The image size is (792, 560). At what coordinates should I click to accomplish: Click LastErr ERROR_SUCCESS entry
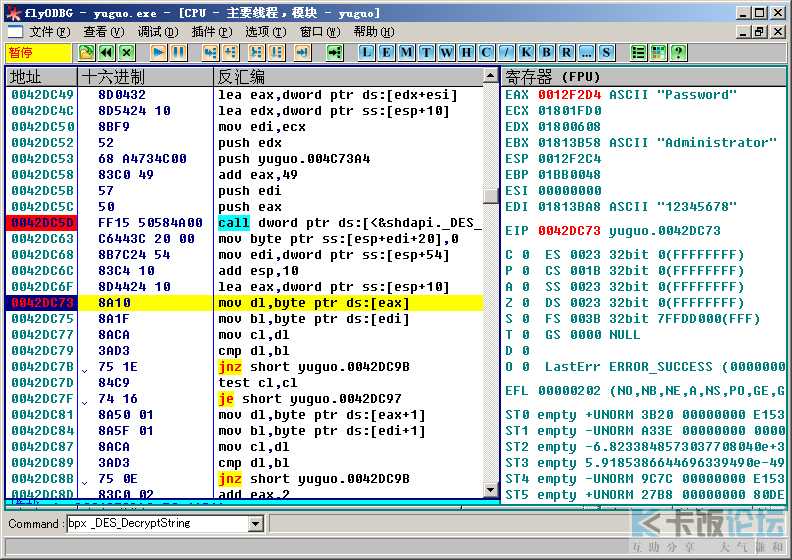pos(665,367)
